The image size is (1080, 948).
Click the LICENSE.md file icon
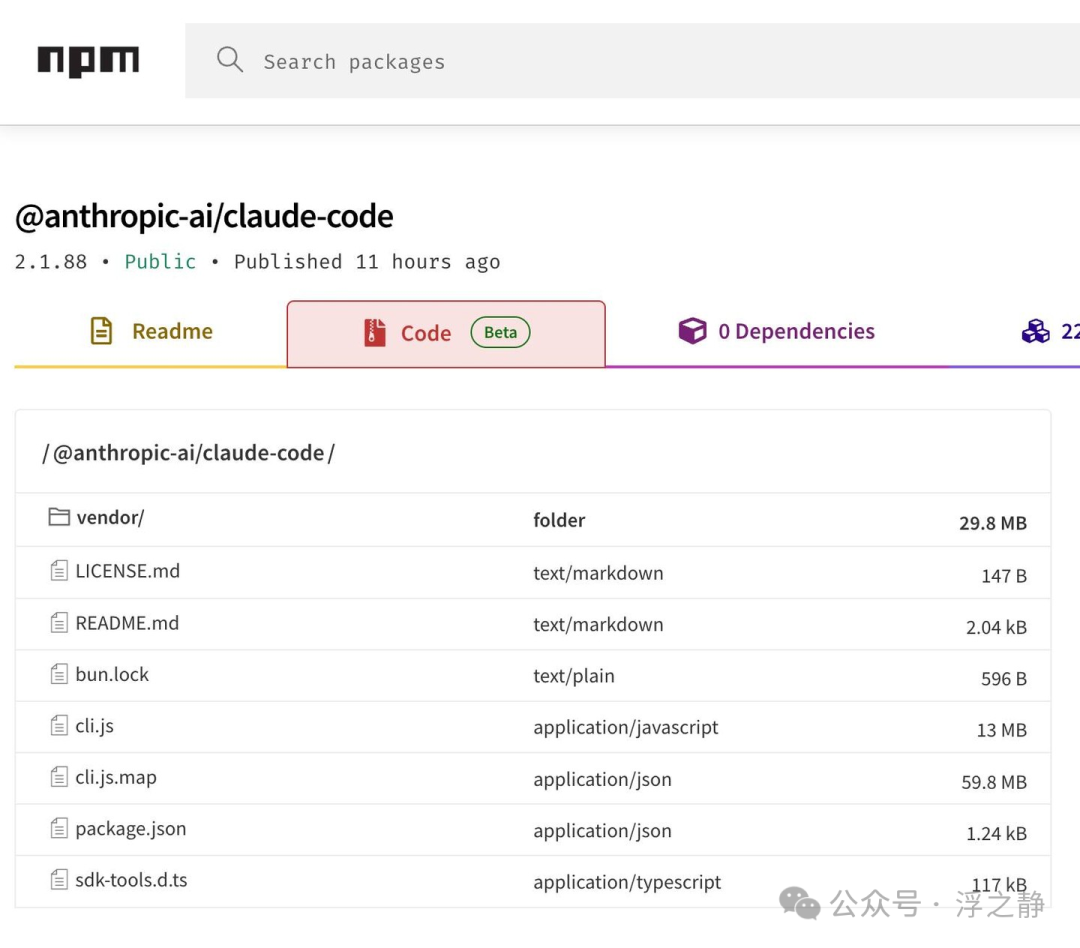point(59,570)
